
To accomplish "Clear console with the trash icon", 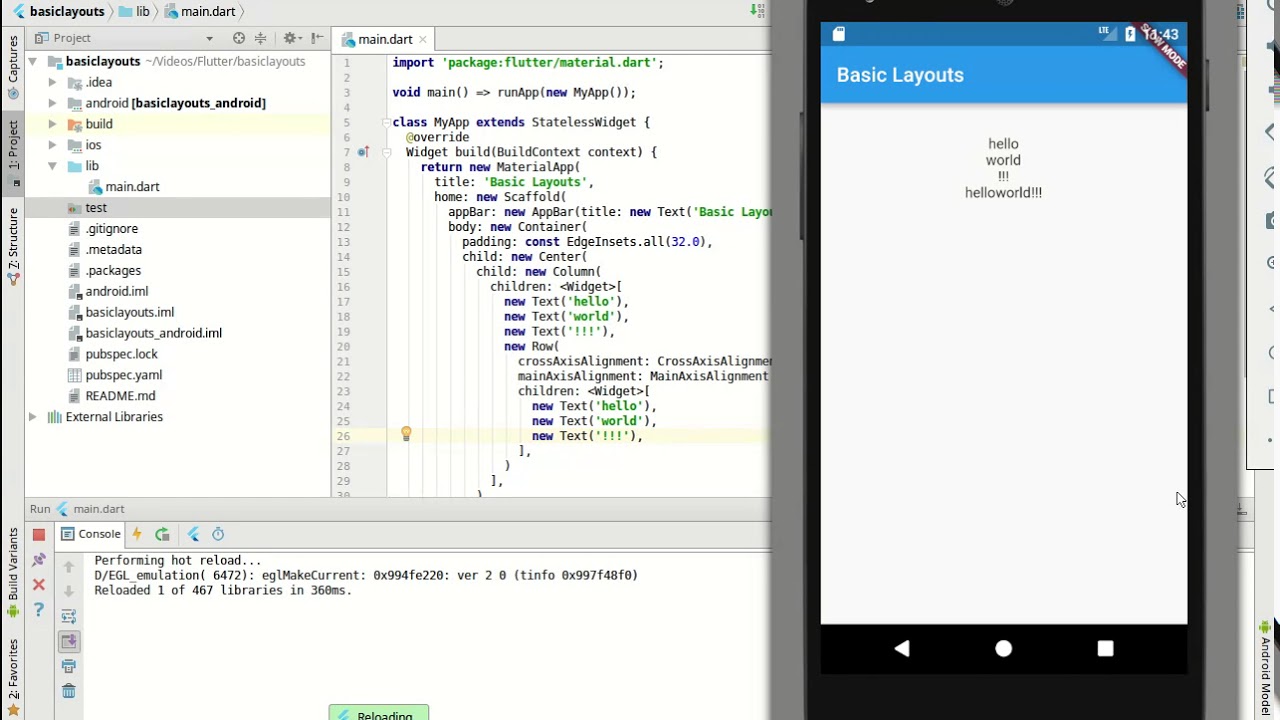I will [69, 691].
